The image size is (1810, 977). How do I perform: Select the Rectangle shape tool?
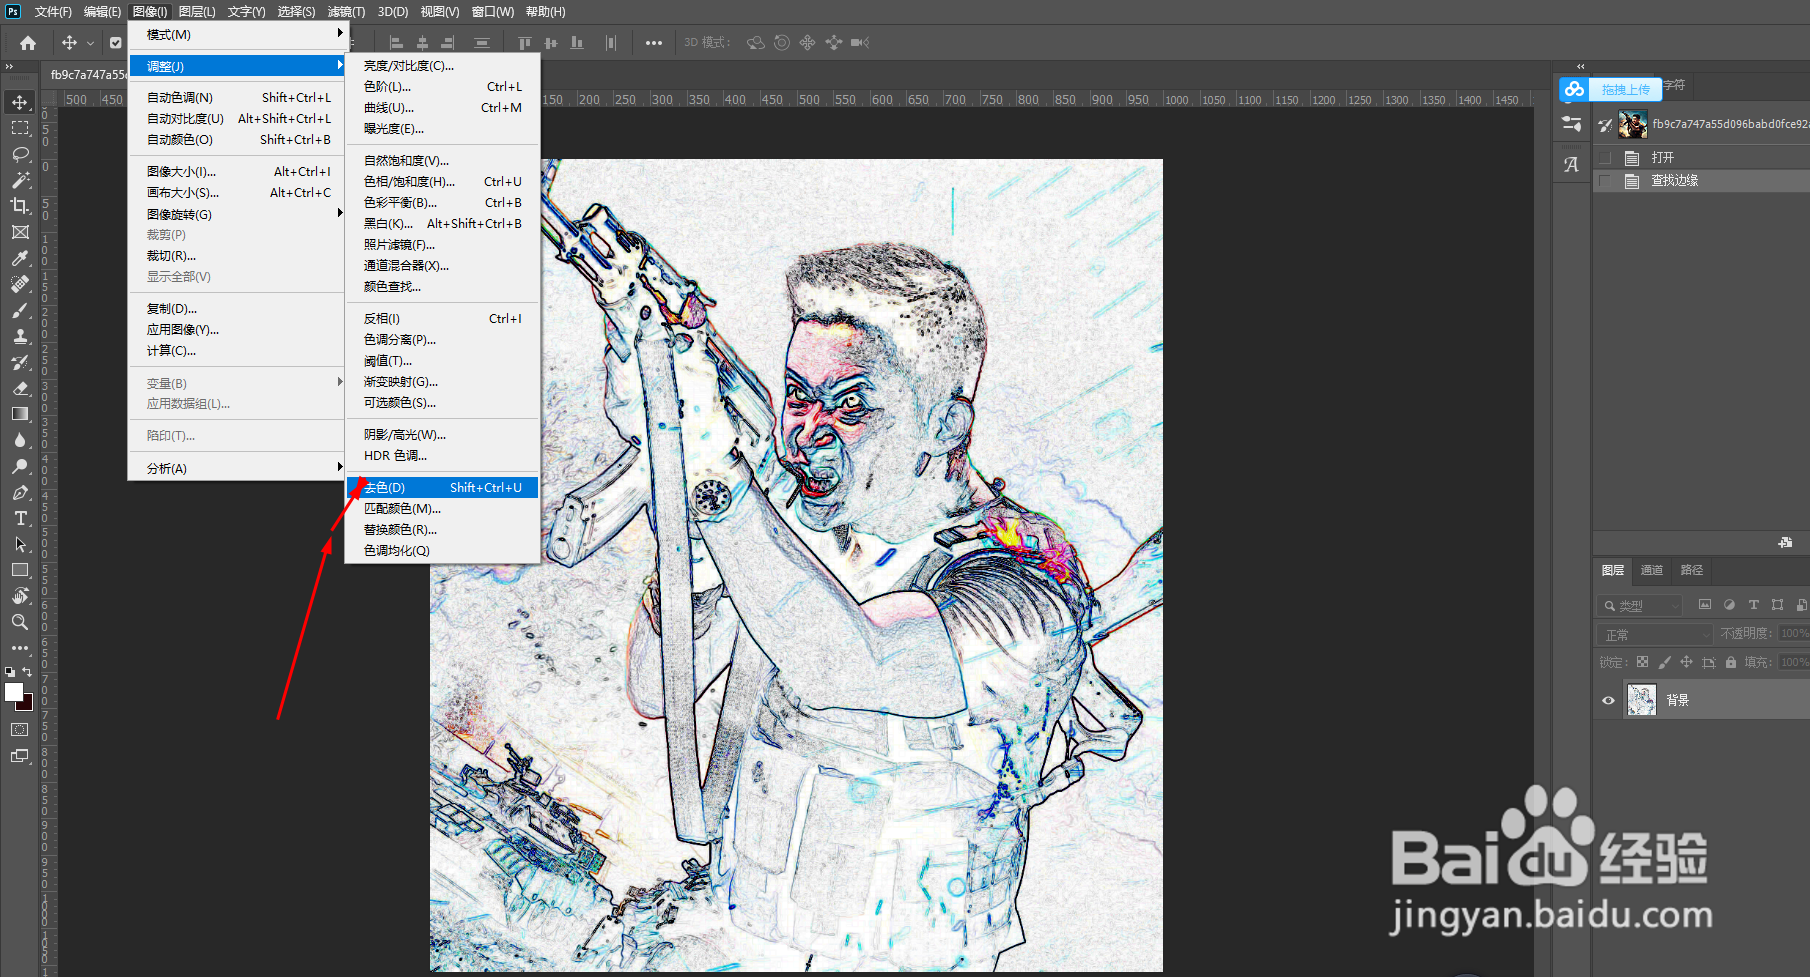click(x=20, y=570)
